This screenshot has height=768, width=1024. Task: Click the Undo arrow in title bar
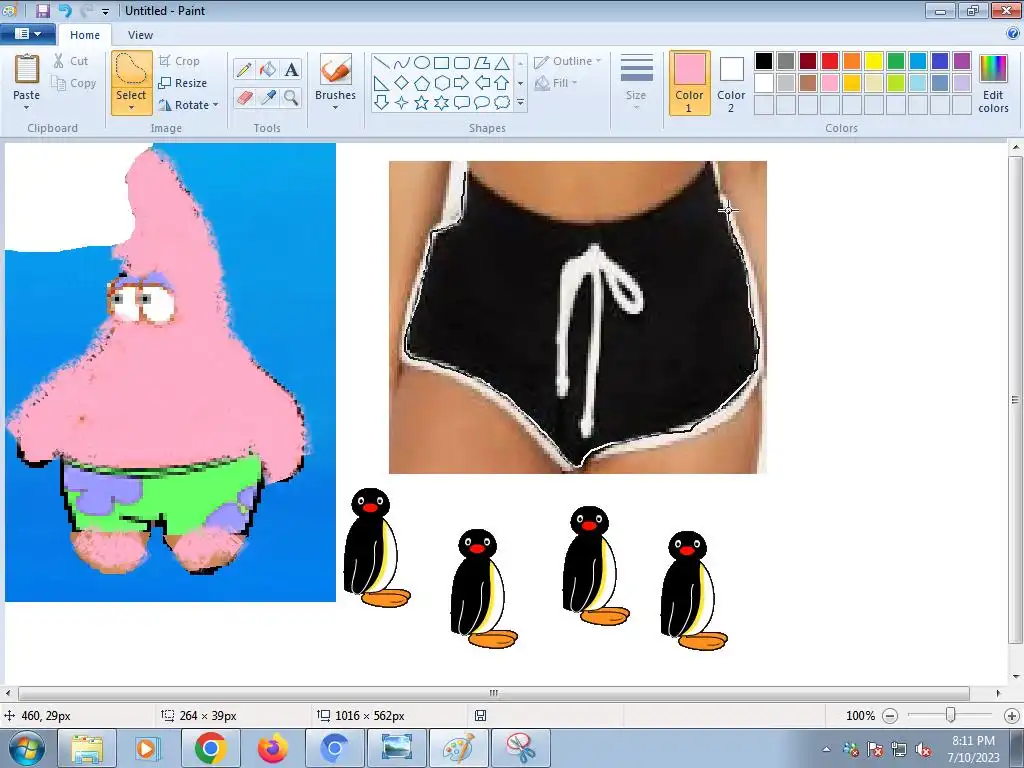(65, 10)
